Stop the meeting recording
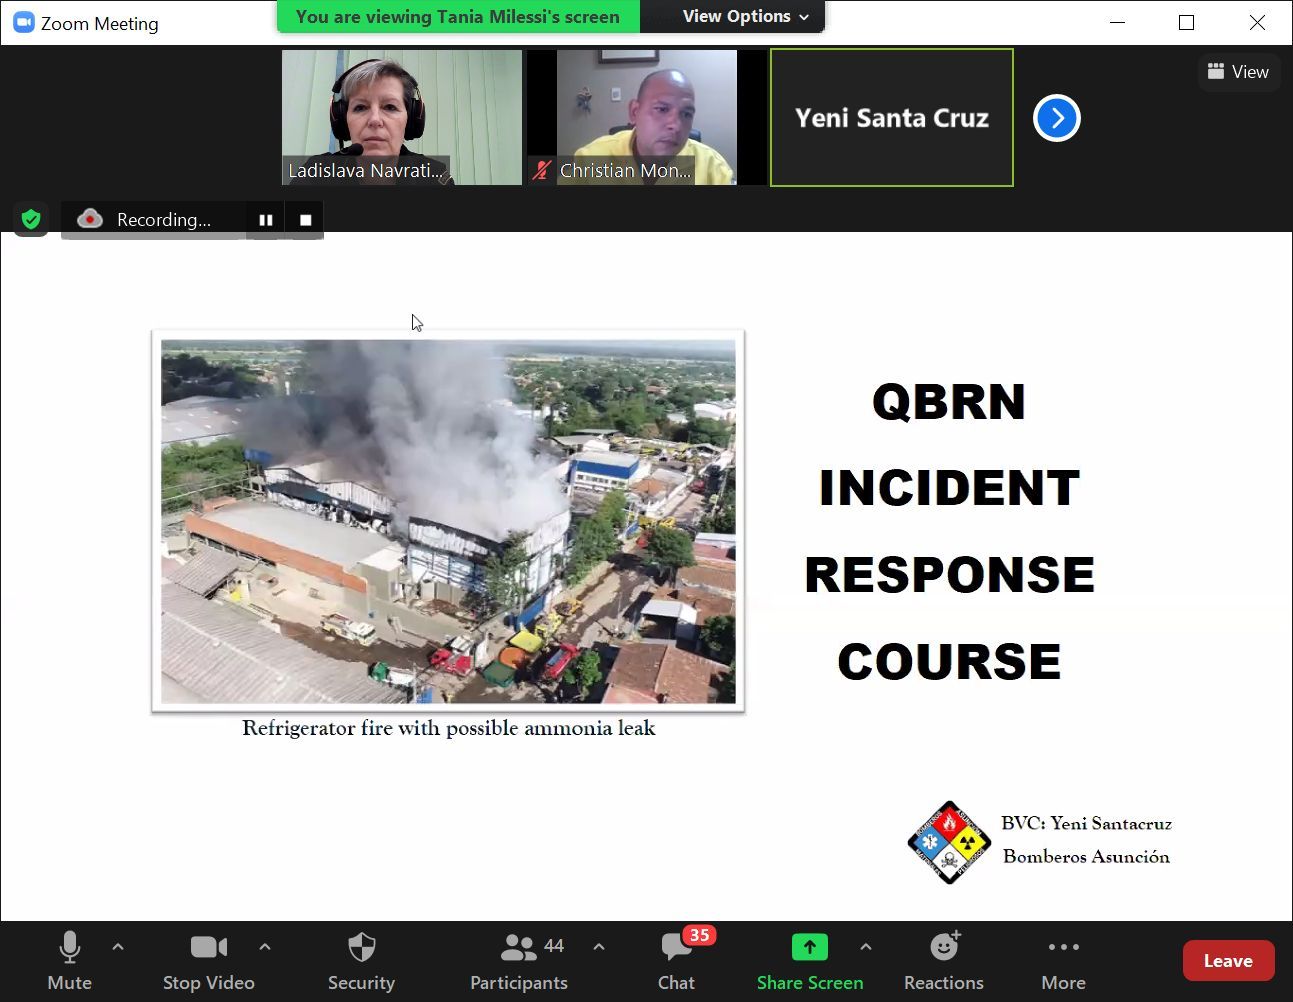 [304, 219]
